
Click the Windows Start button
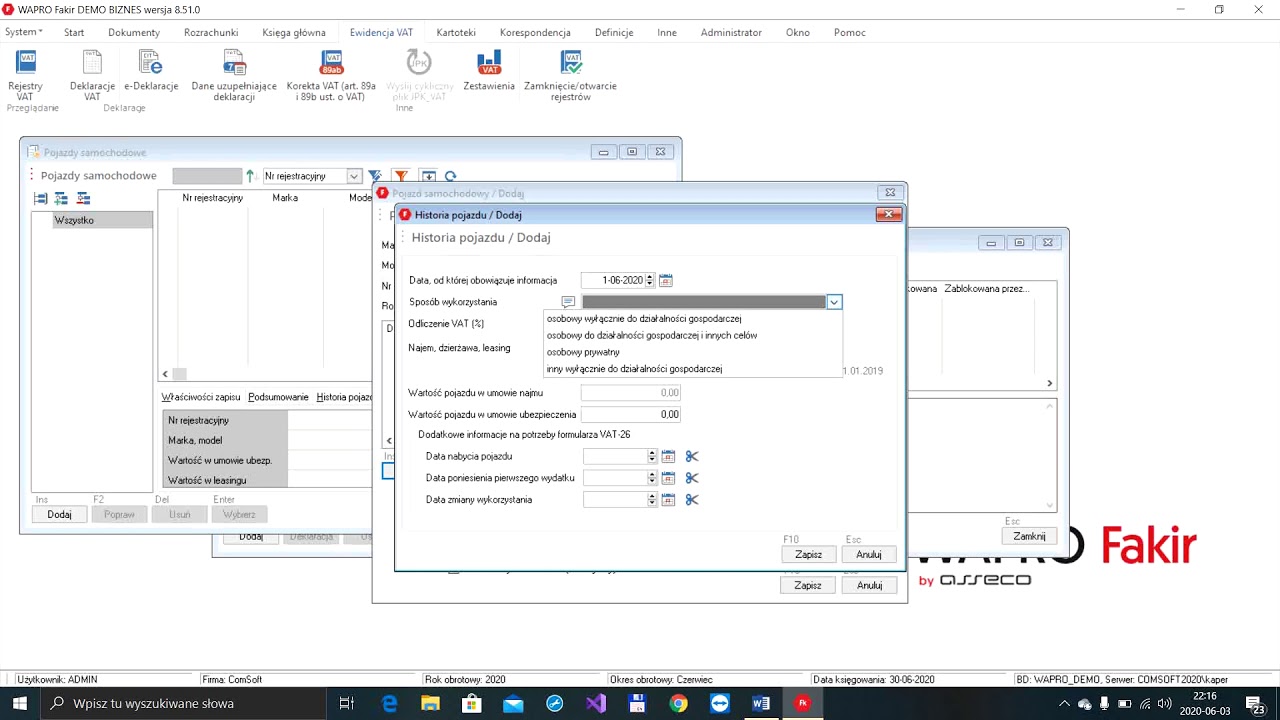point(20,703)
